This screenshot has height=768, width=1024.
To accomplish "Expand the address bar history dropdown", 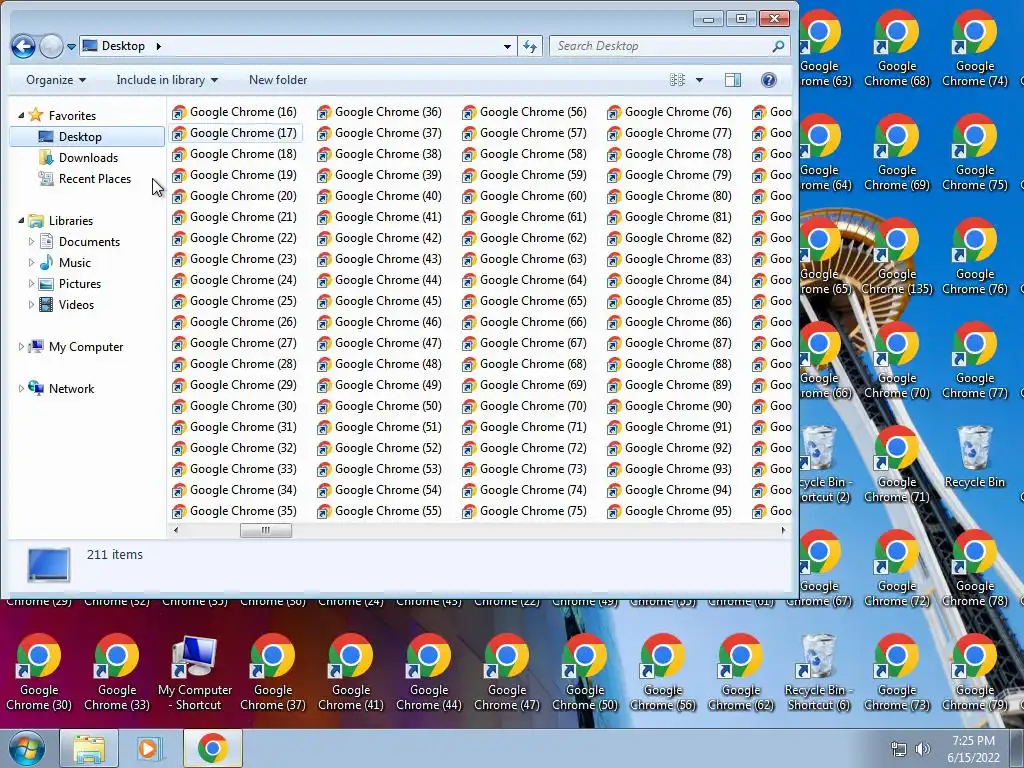I will coord(507,46).
